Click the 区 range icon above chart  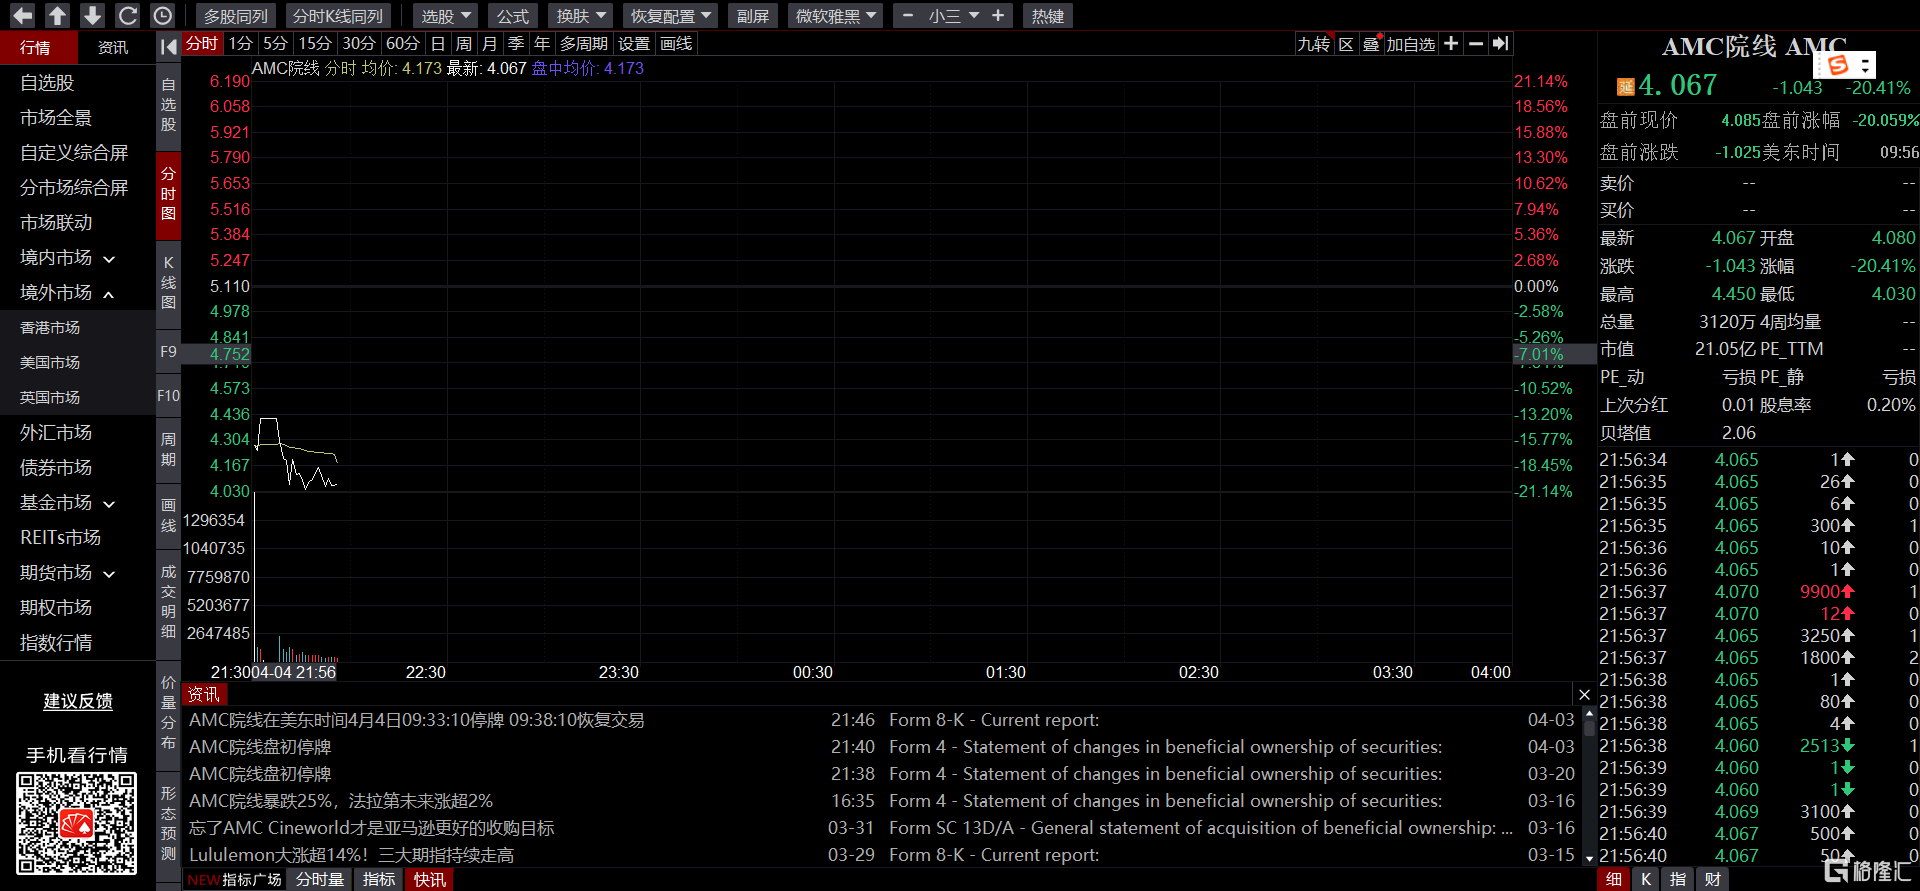(x=1346, y=44)
